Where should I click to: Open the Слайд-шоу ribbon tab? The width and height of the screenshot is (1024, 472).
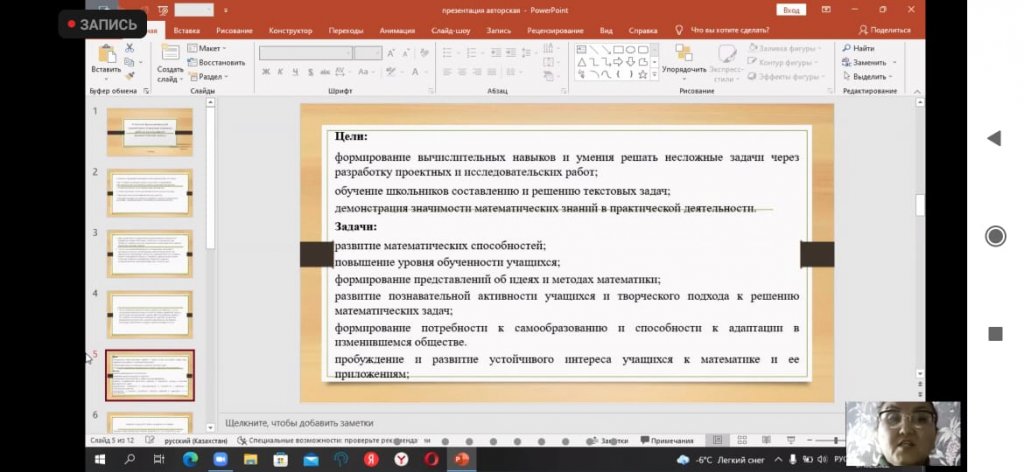pos(451,31)
